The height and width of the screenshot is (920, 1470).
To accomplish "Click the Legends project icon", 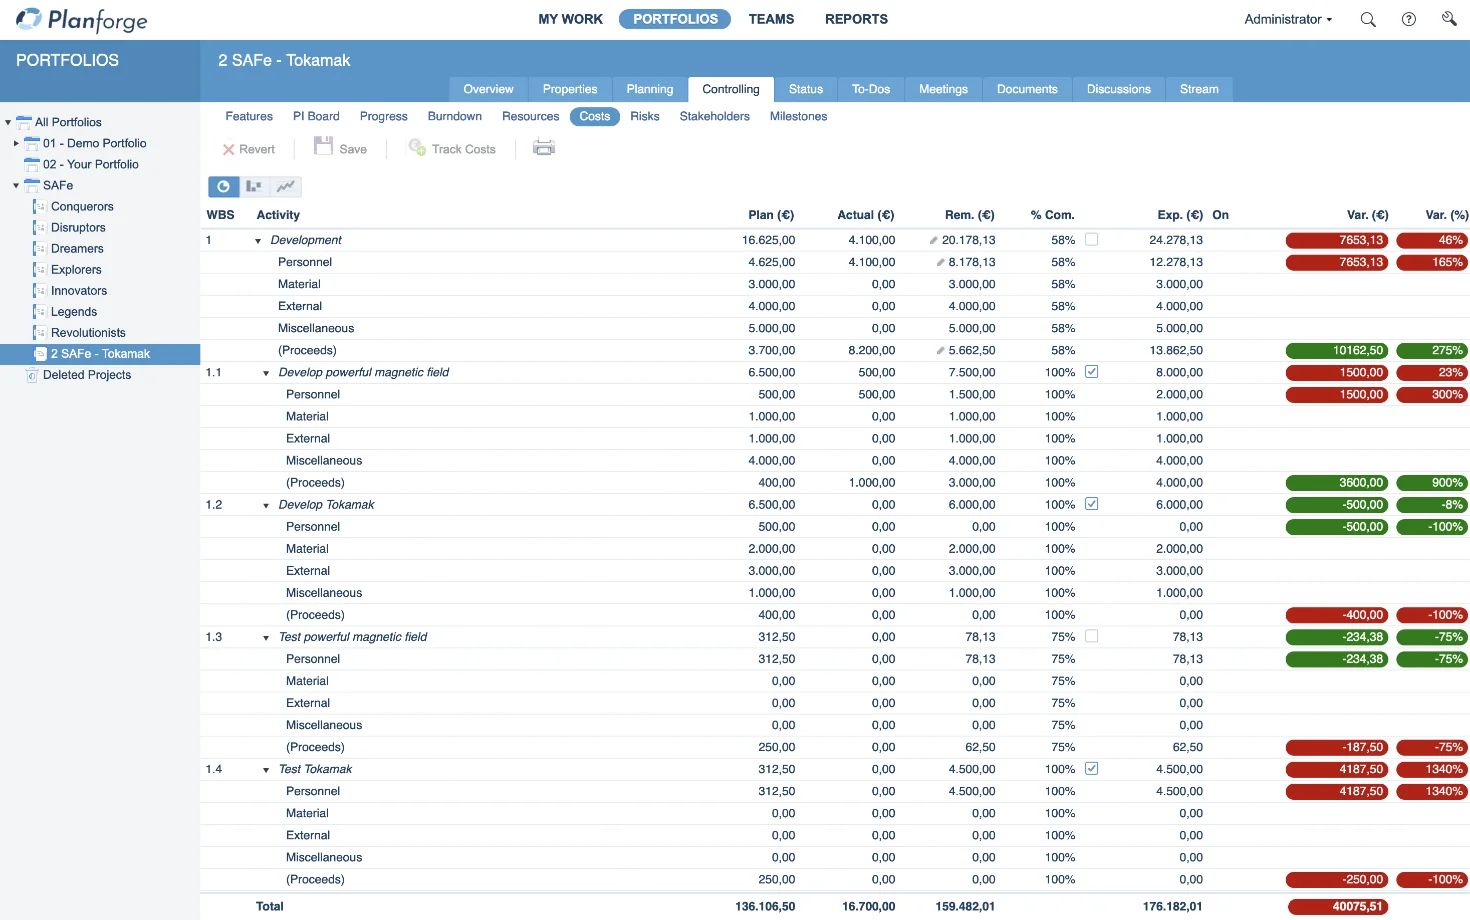I will (39, 312).
